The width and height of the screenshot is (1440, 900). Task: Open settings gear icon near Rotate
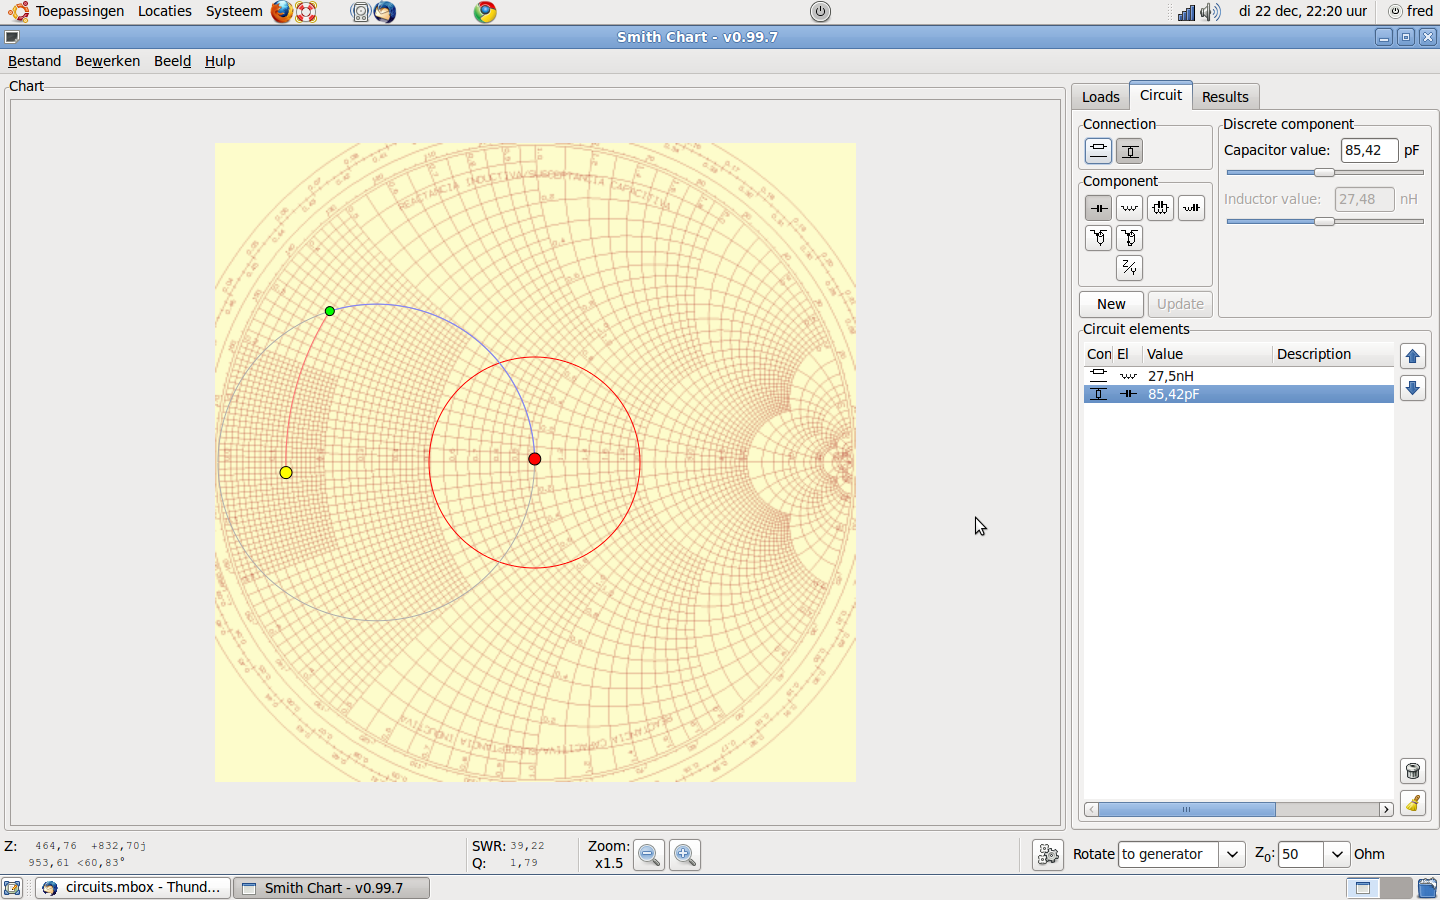click(x=1048, y=855)
